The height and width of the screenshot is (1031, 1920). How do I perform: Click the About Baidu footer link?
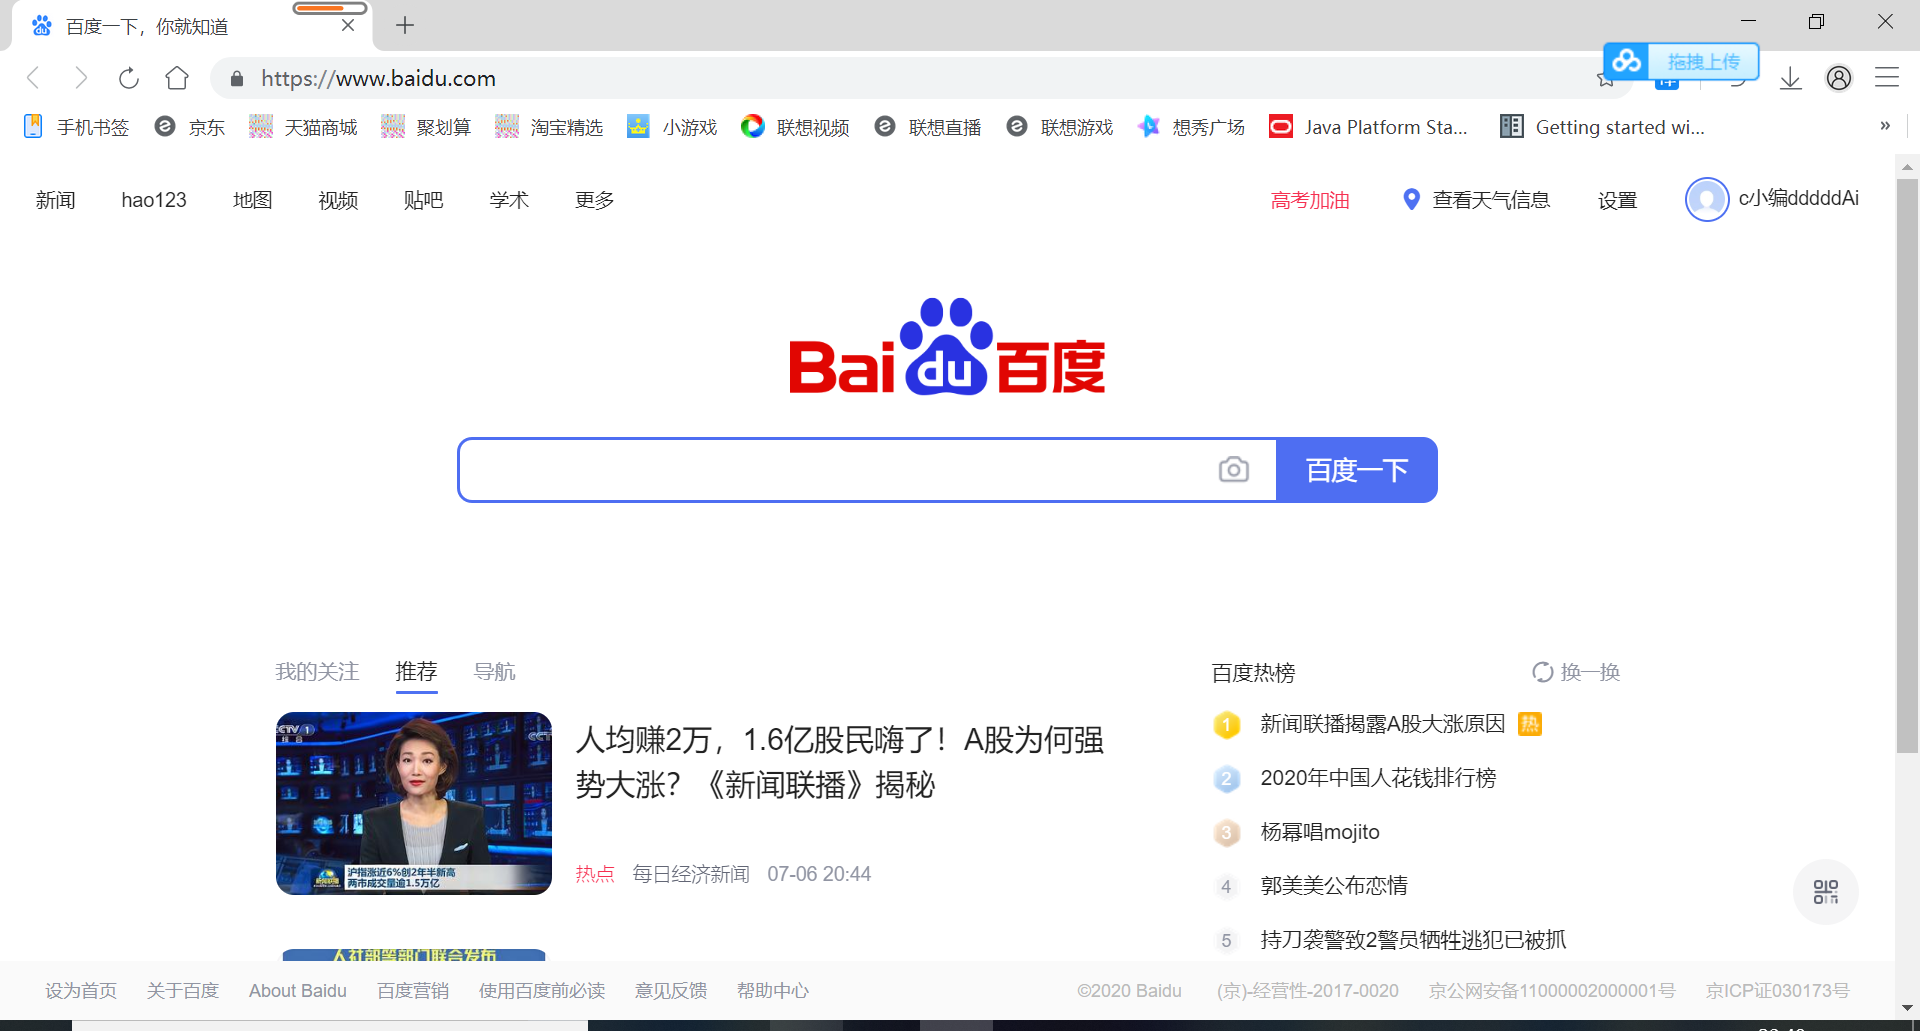click(x=298, y=991)
